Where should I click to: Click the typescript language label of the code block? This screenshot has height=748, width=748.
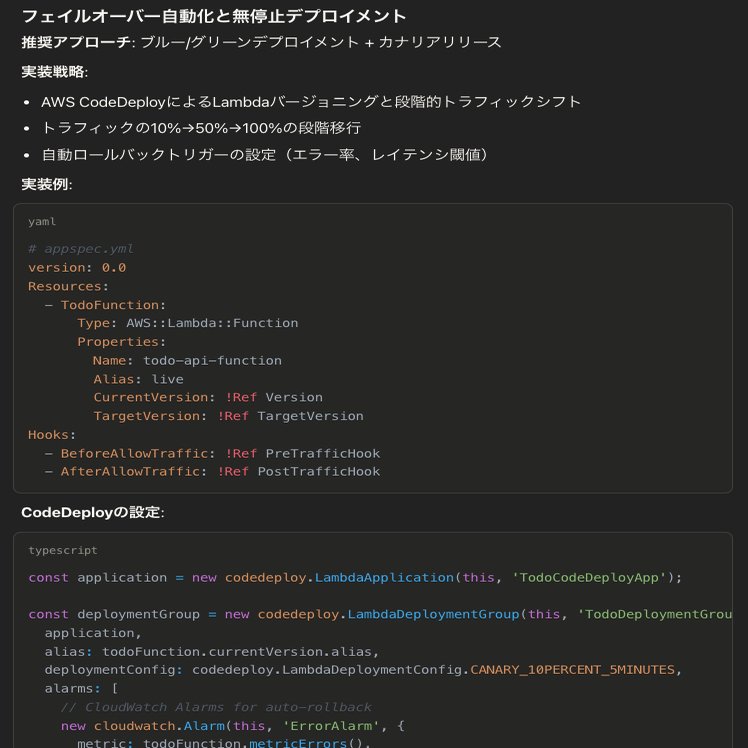point(62,551)
